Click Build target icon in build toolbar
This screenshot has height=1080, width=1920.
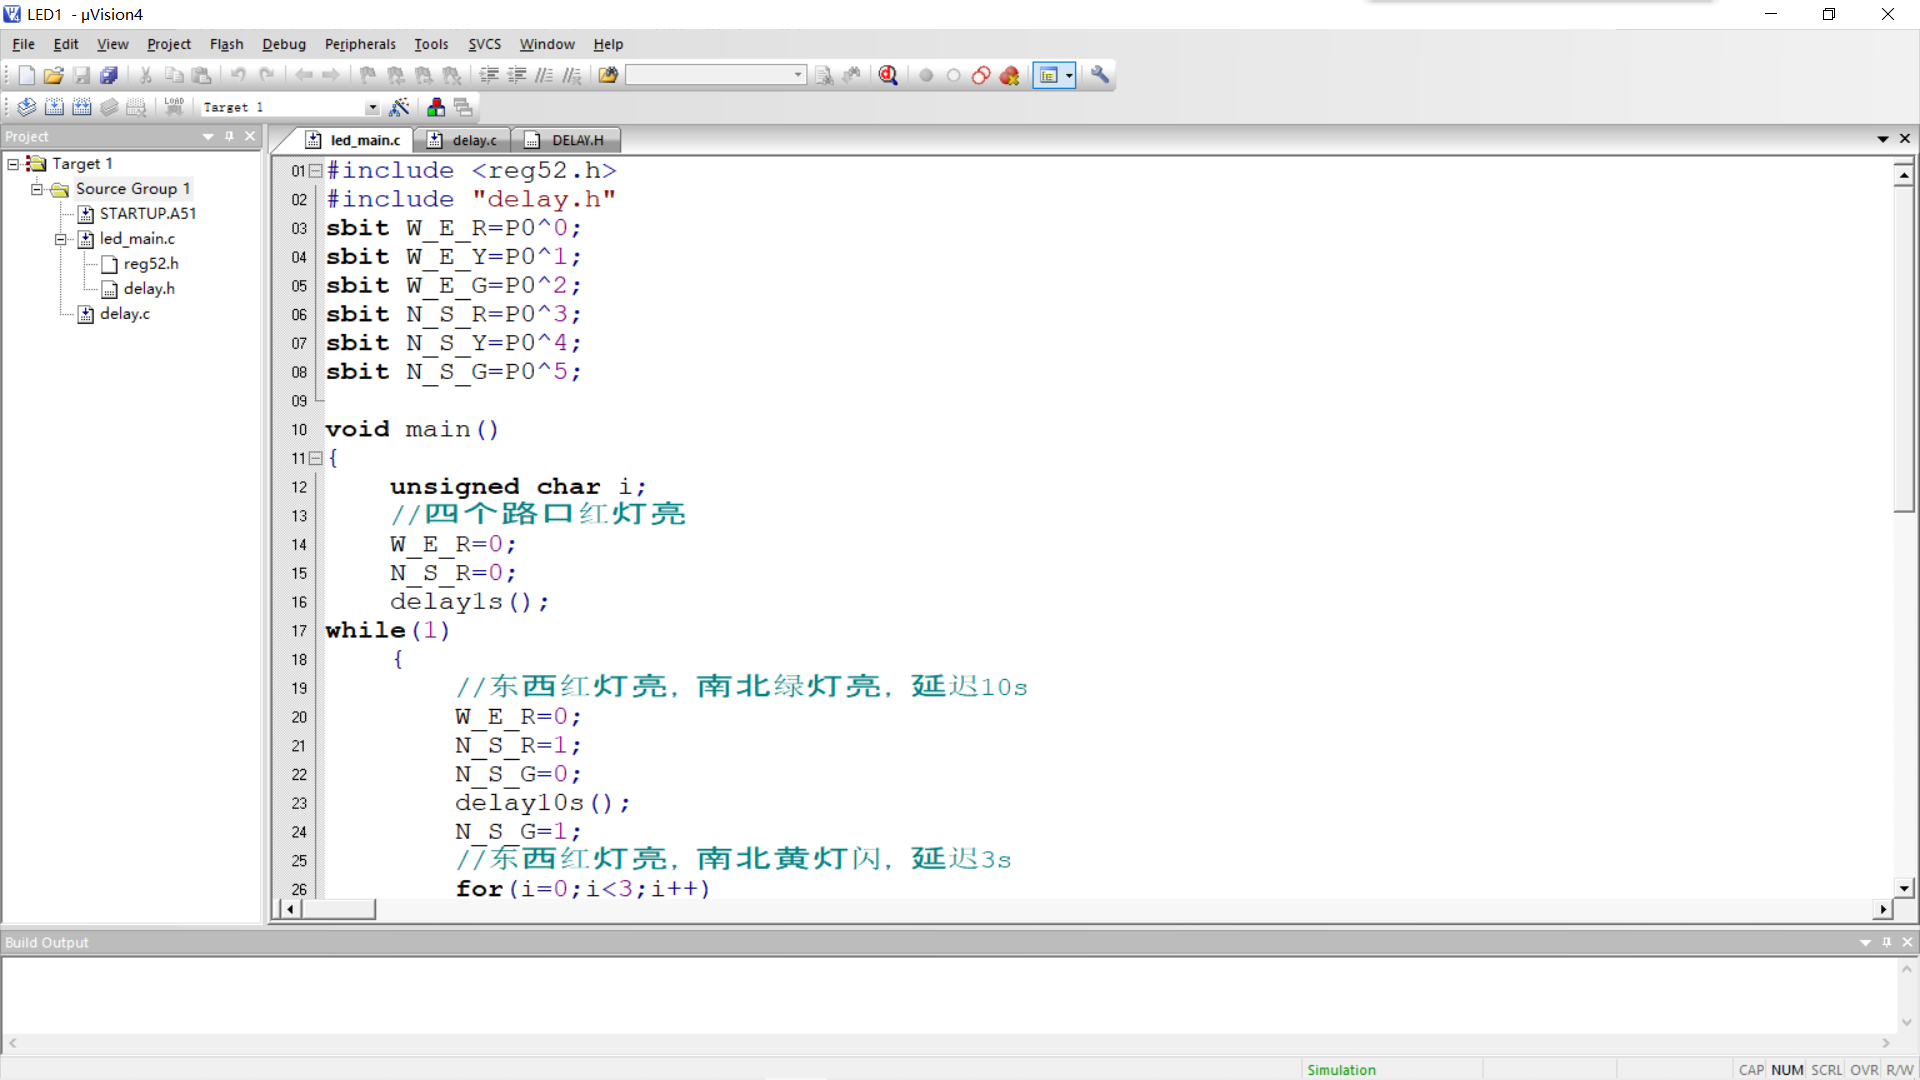[54, 107]
